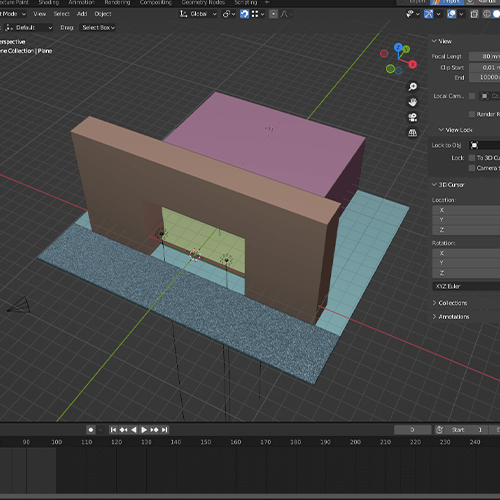Play the animation in reverse
This screenshot has width=500, height=500.
pyautogui.click(x=134, y=430)
